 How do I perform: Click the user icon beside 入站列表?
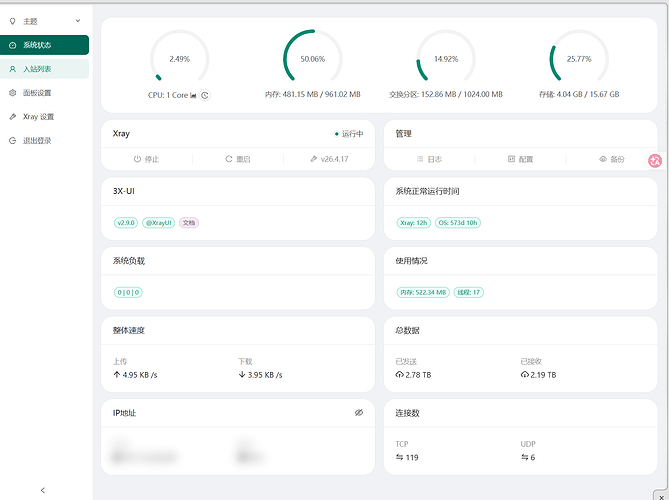(x=12, y=69)
